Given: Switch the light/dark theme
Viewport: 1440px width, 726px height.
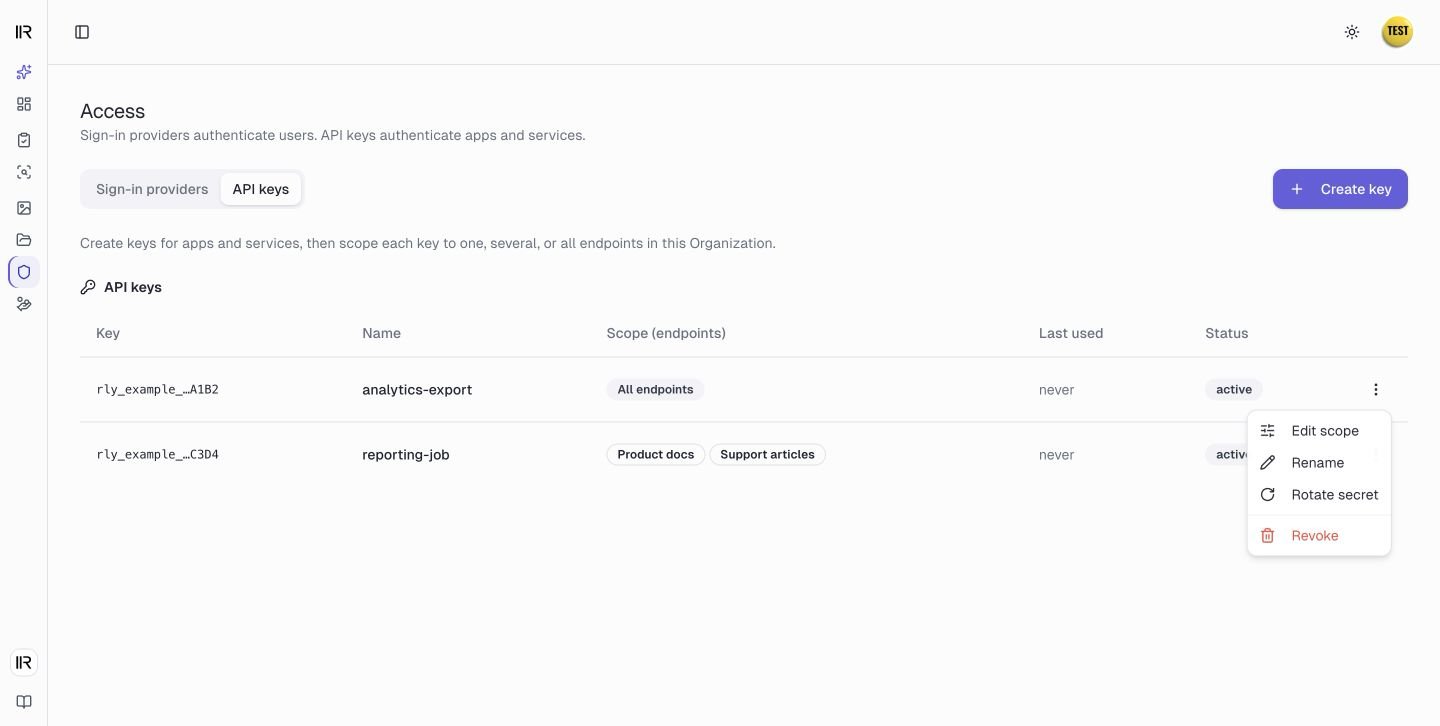Looking at the screenshot, I should (1352, 32).
